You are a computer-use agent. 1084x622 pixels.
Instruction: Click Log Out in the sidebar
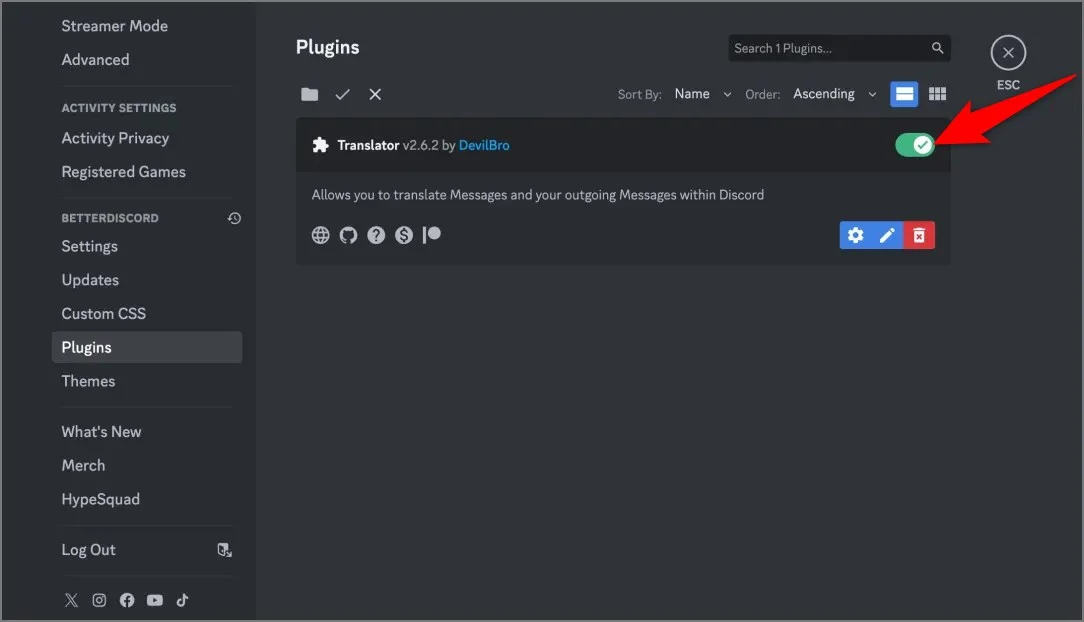click(88, 550)
